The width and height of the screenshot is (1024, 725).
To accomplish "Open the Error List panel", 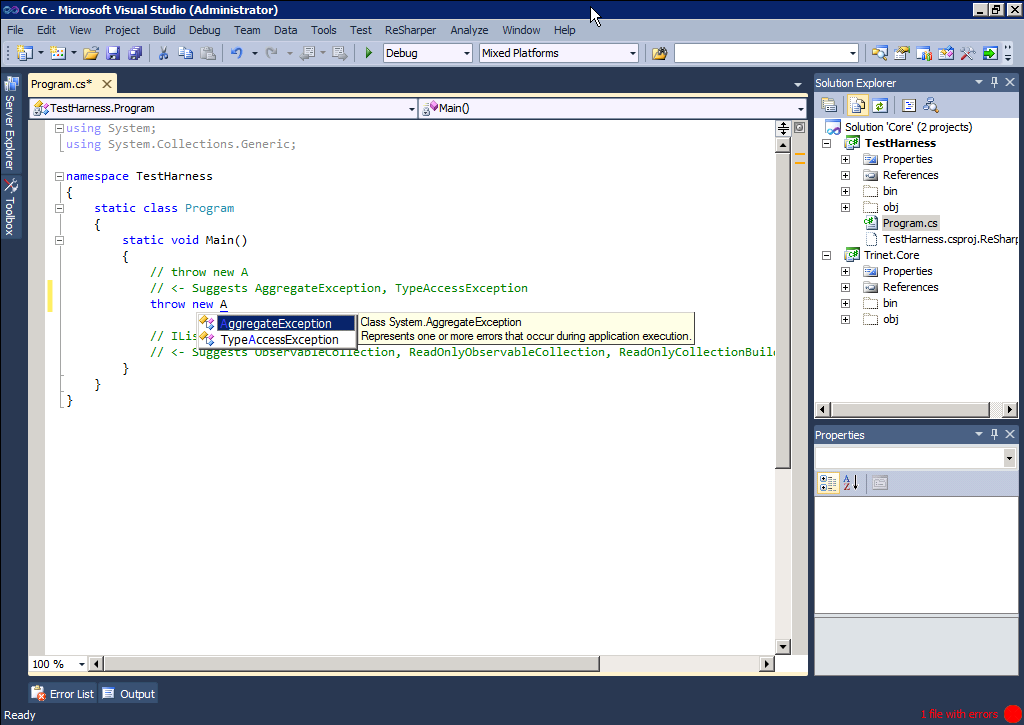I will (63, 694).
